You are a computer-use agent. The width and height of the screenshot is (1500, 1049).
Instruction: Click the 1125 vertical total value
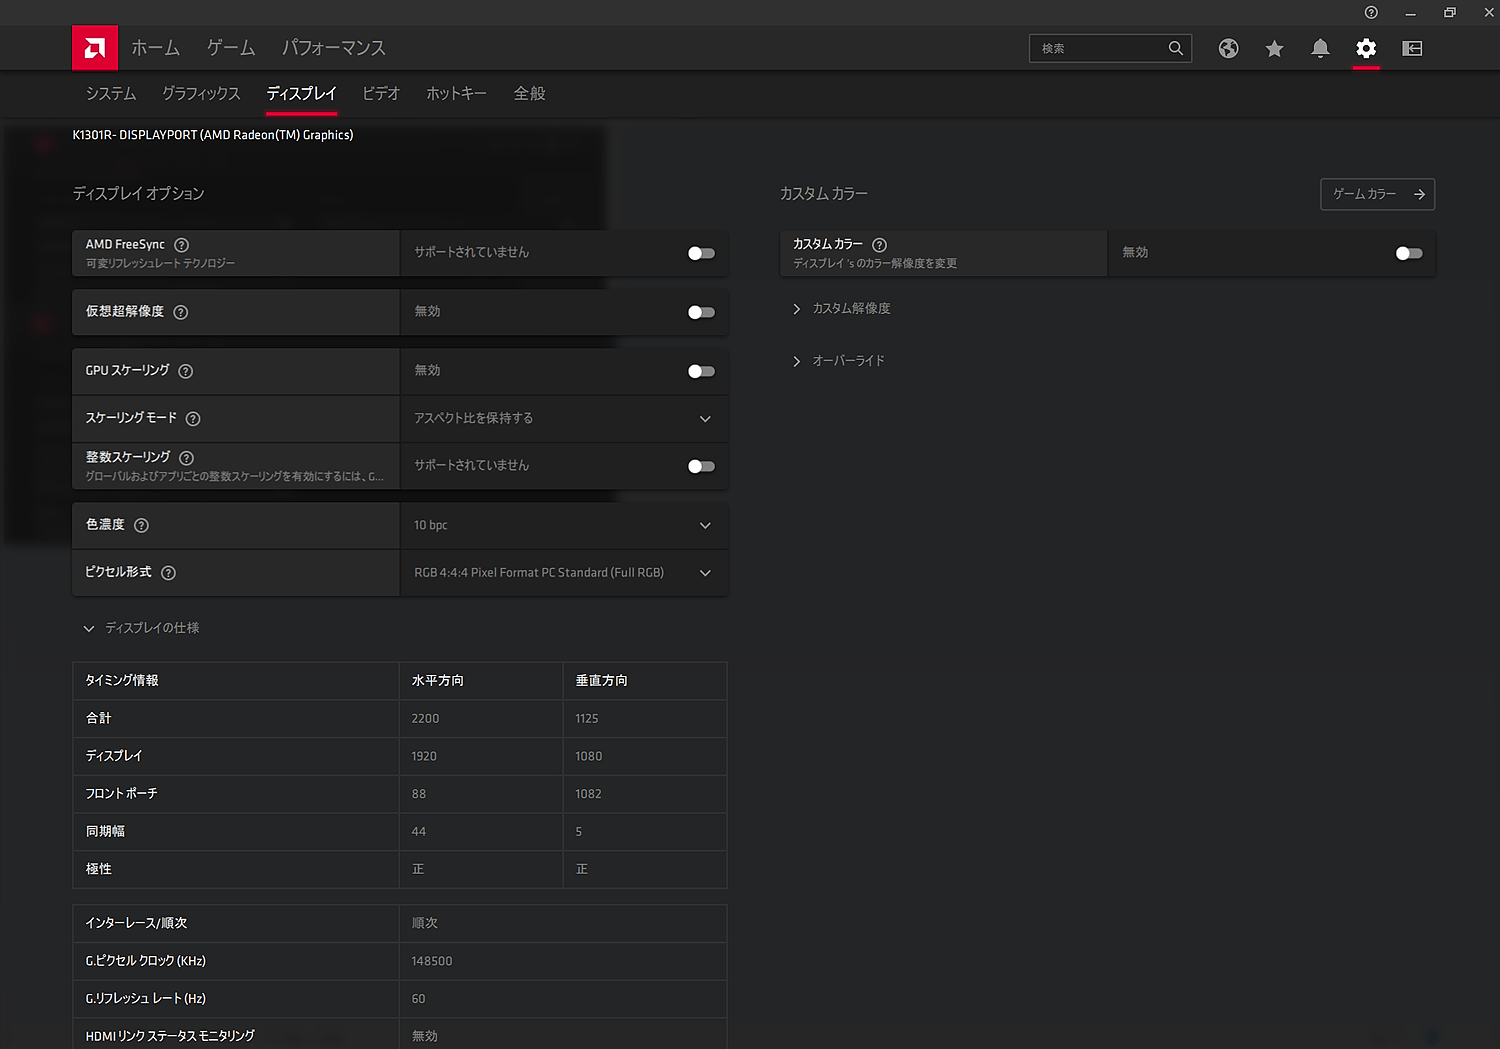pos(587,719)
